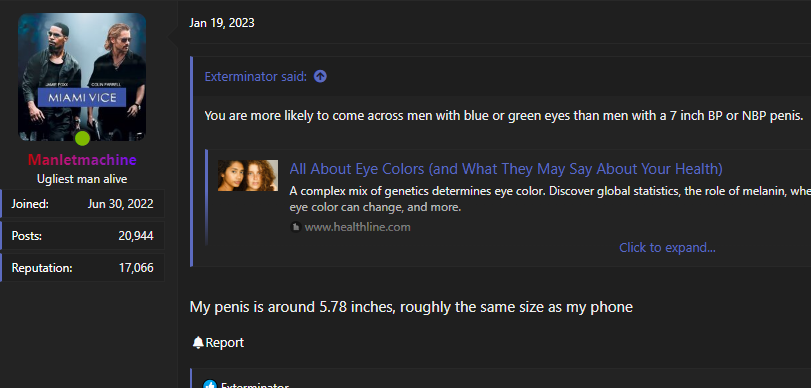Click the up-arrow icon beside "Exterminator said:"
Image resolution: width=811 pixels, height=388 pixels.
320,77
